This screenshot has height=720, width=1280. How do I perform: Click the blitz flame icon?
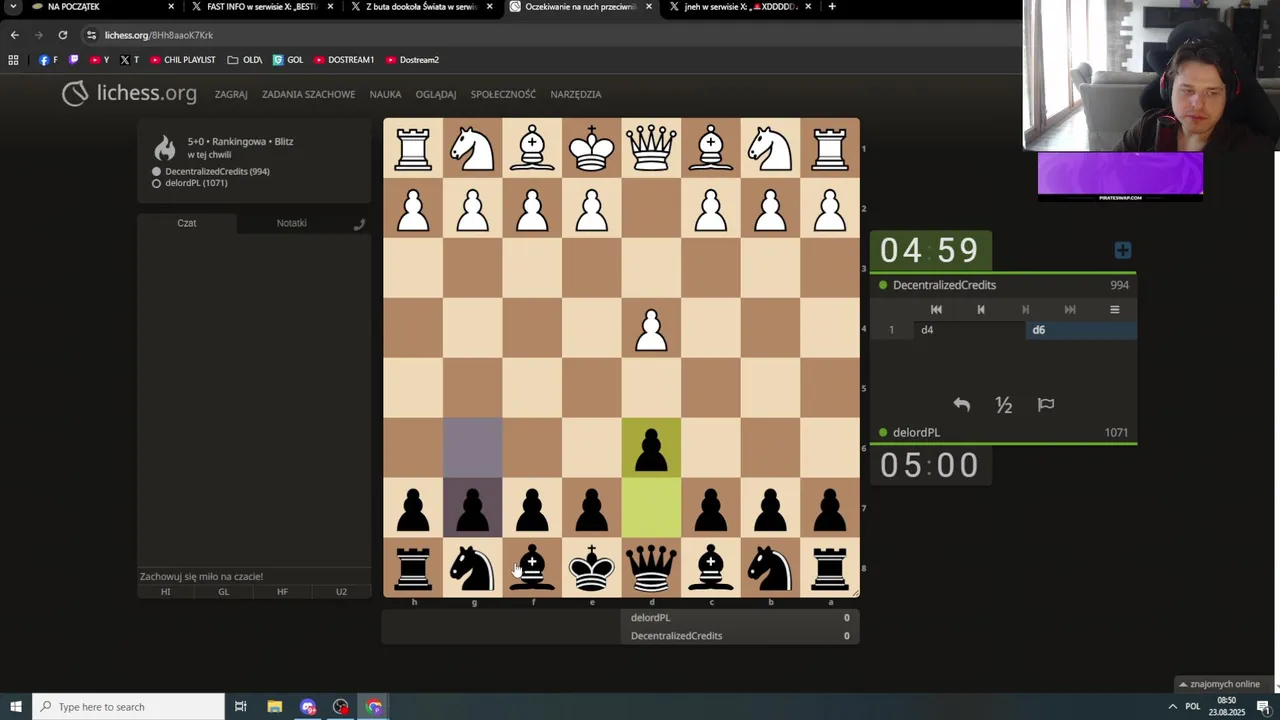point(165,148)
